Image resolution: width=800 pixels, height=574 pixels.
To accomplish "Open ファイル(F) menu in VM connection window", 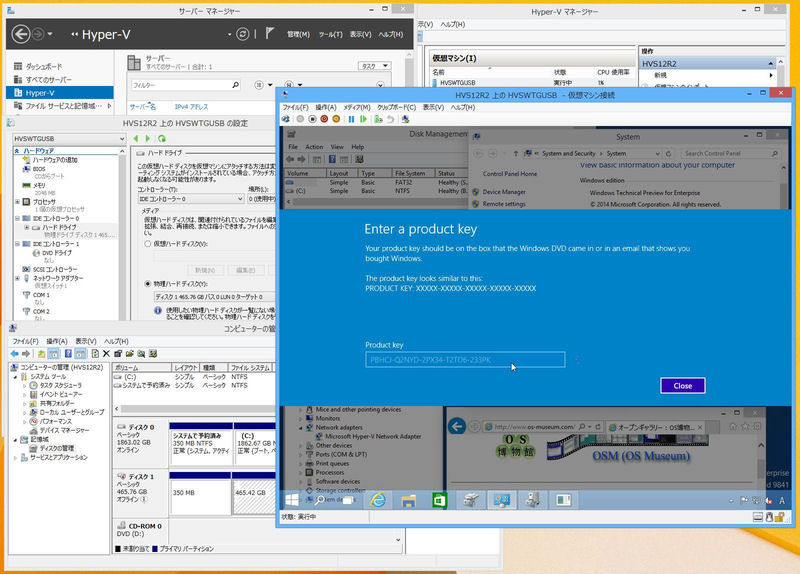I will click(295, 107).
